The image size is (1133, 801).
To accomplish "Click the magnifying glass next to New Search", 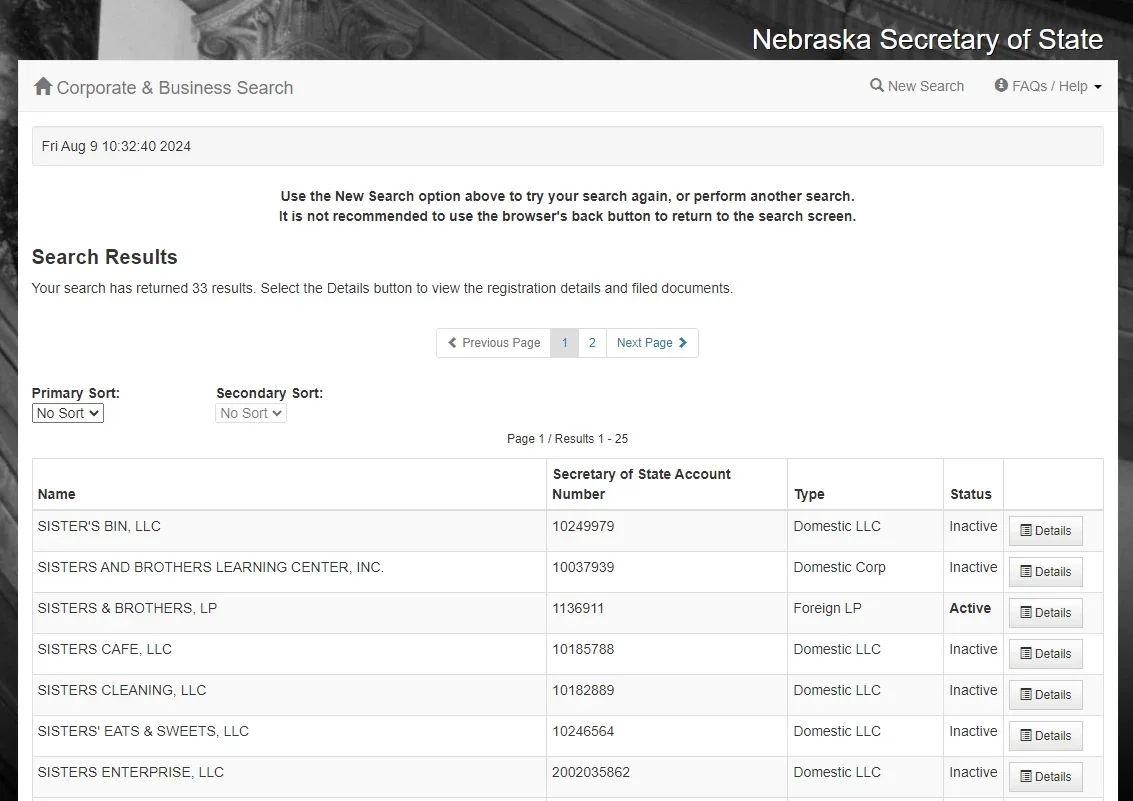I will [875, 86].
